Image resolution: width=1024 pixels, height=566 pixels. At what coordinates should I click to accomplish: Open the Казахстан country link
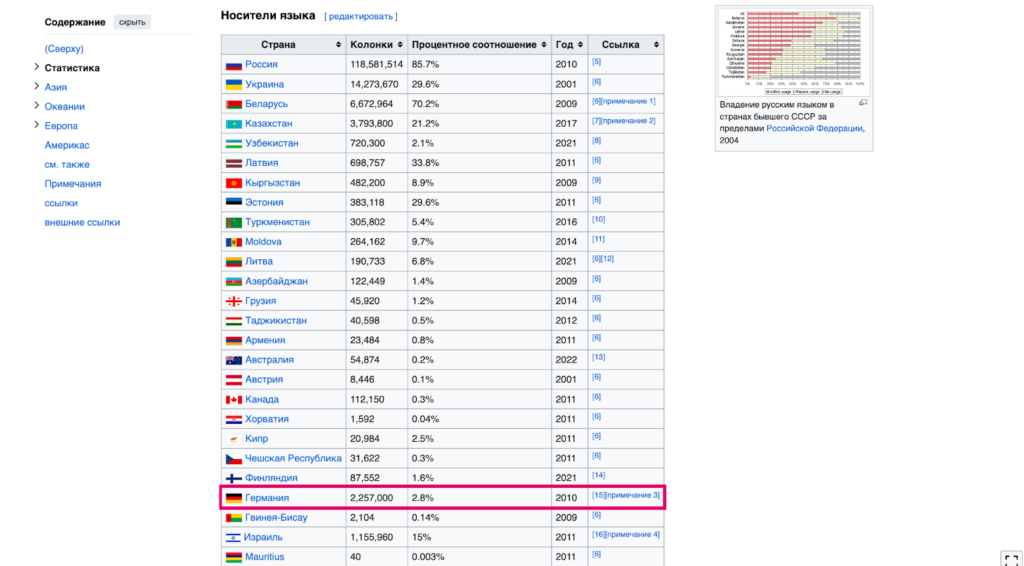(268, 123)
